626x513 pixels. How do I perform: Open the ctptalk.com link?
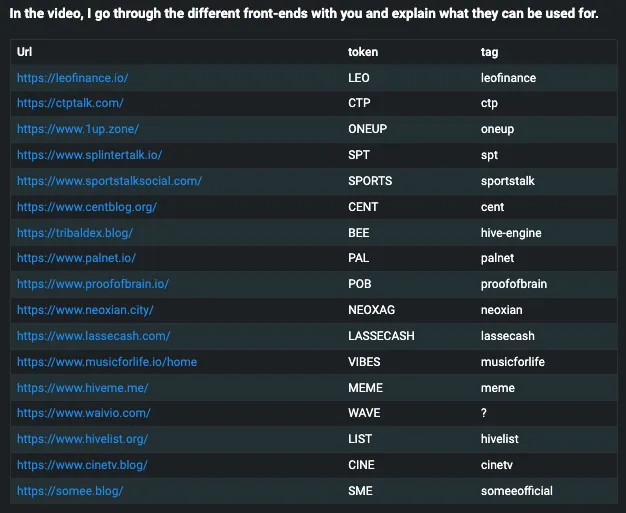pyautogui.click(x=70, y=103)
